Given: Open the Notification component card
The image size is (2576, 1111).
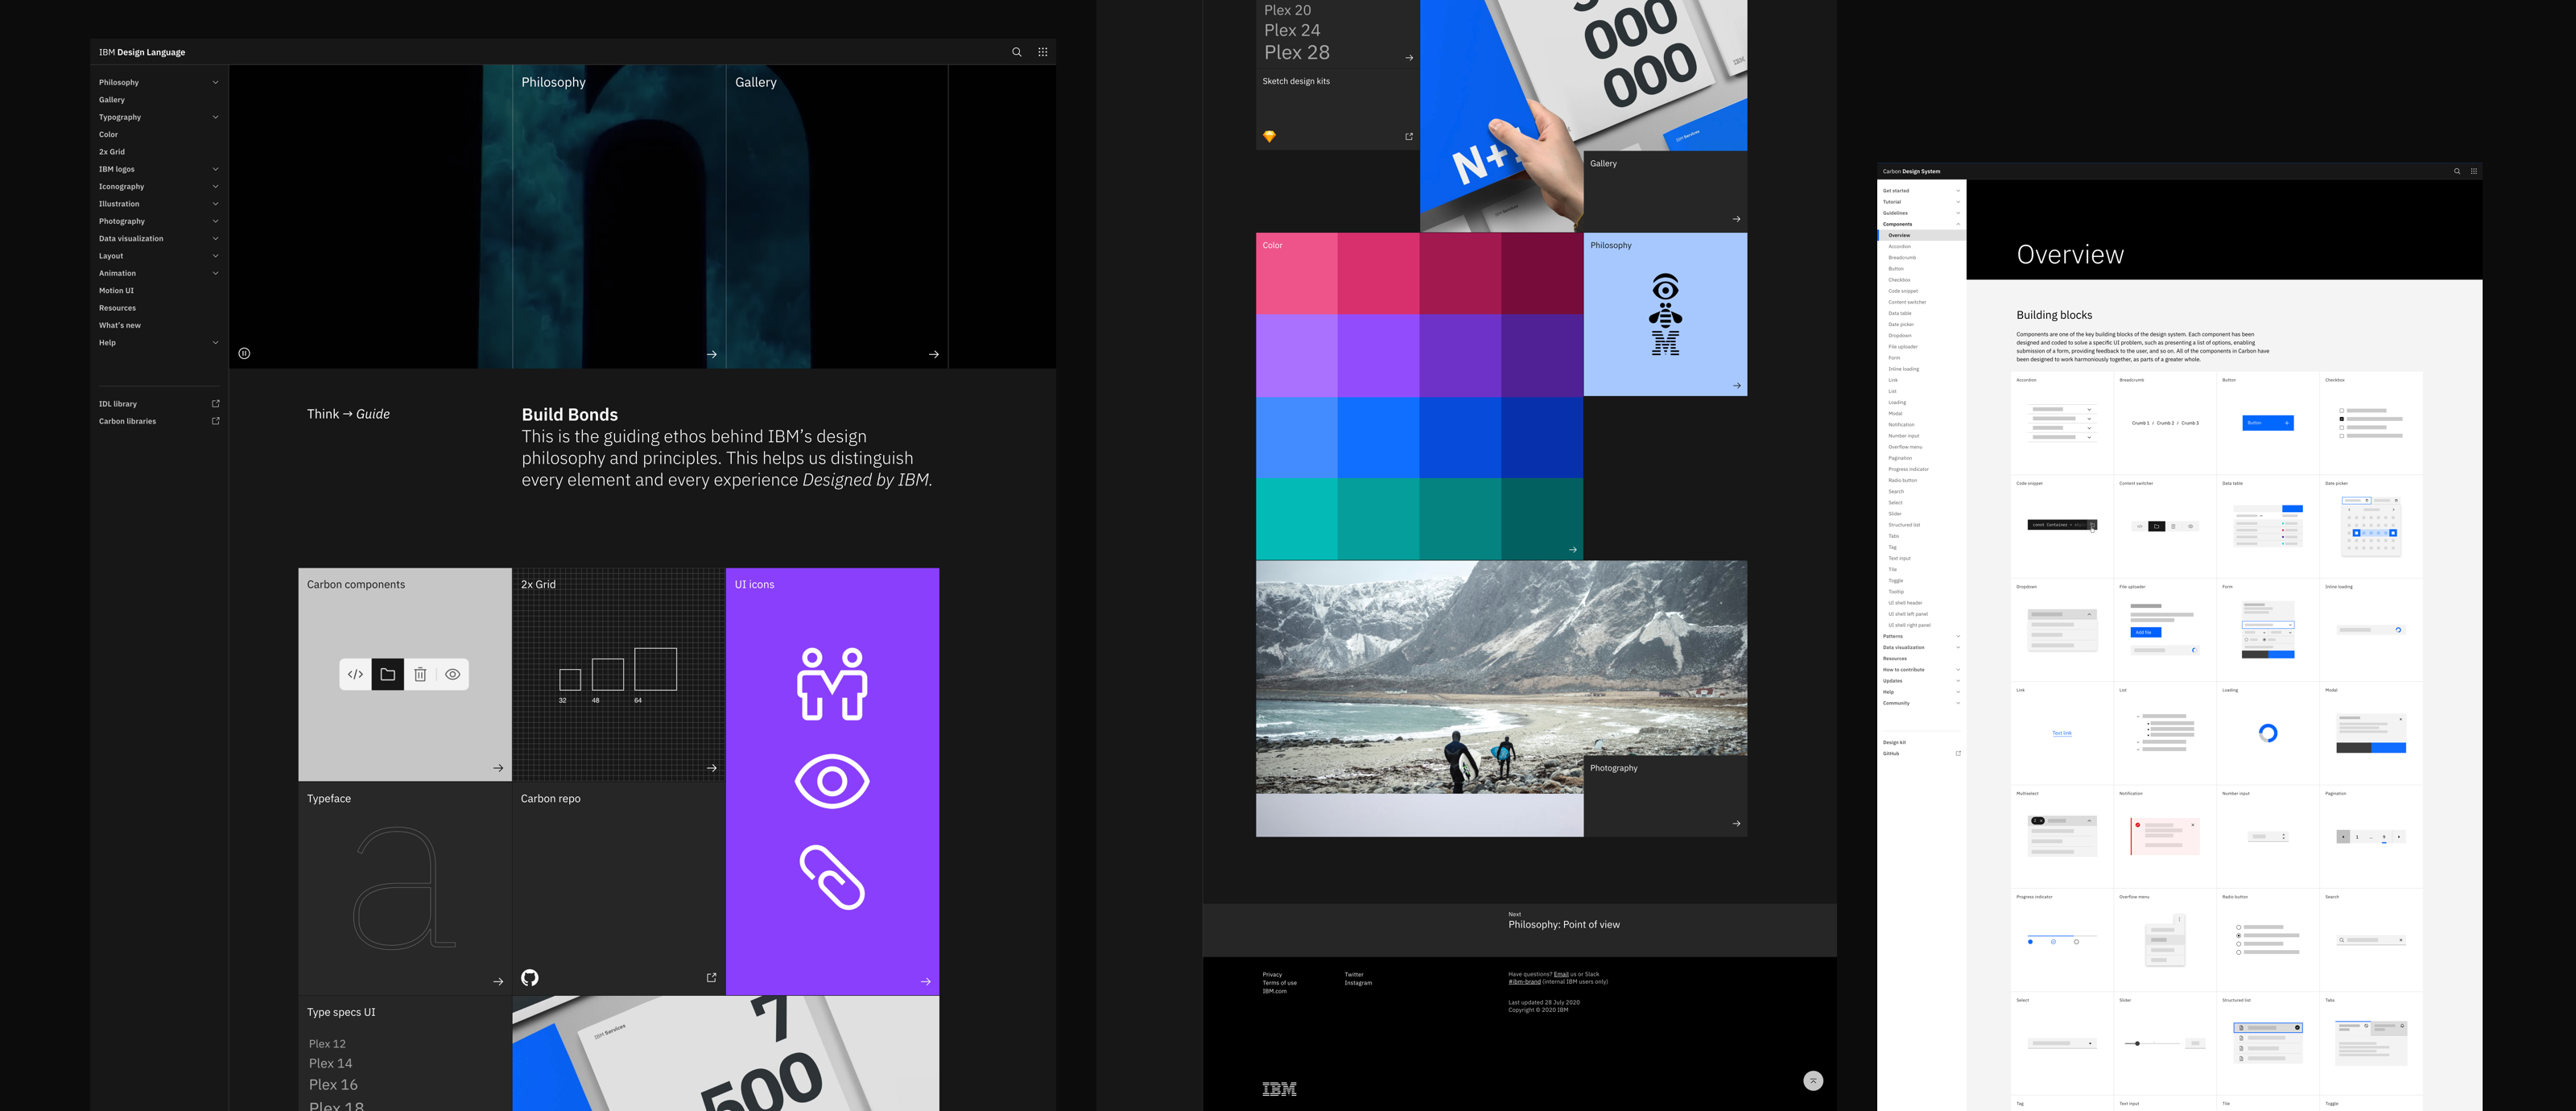Looking at the screenshot, I should (x=2165, y=836).
